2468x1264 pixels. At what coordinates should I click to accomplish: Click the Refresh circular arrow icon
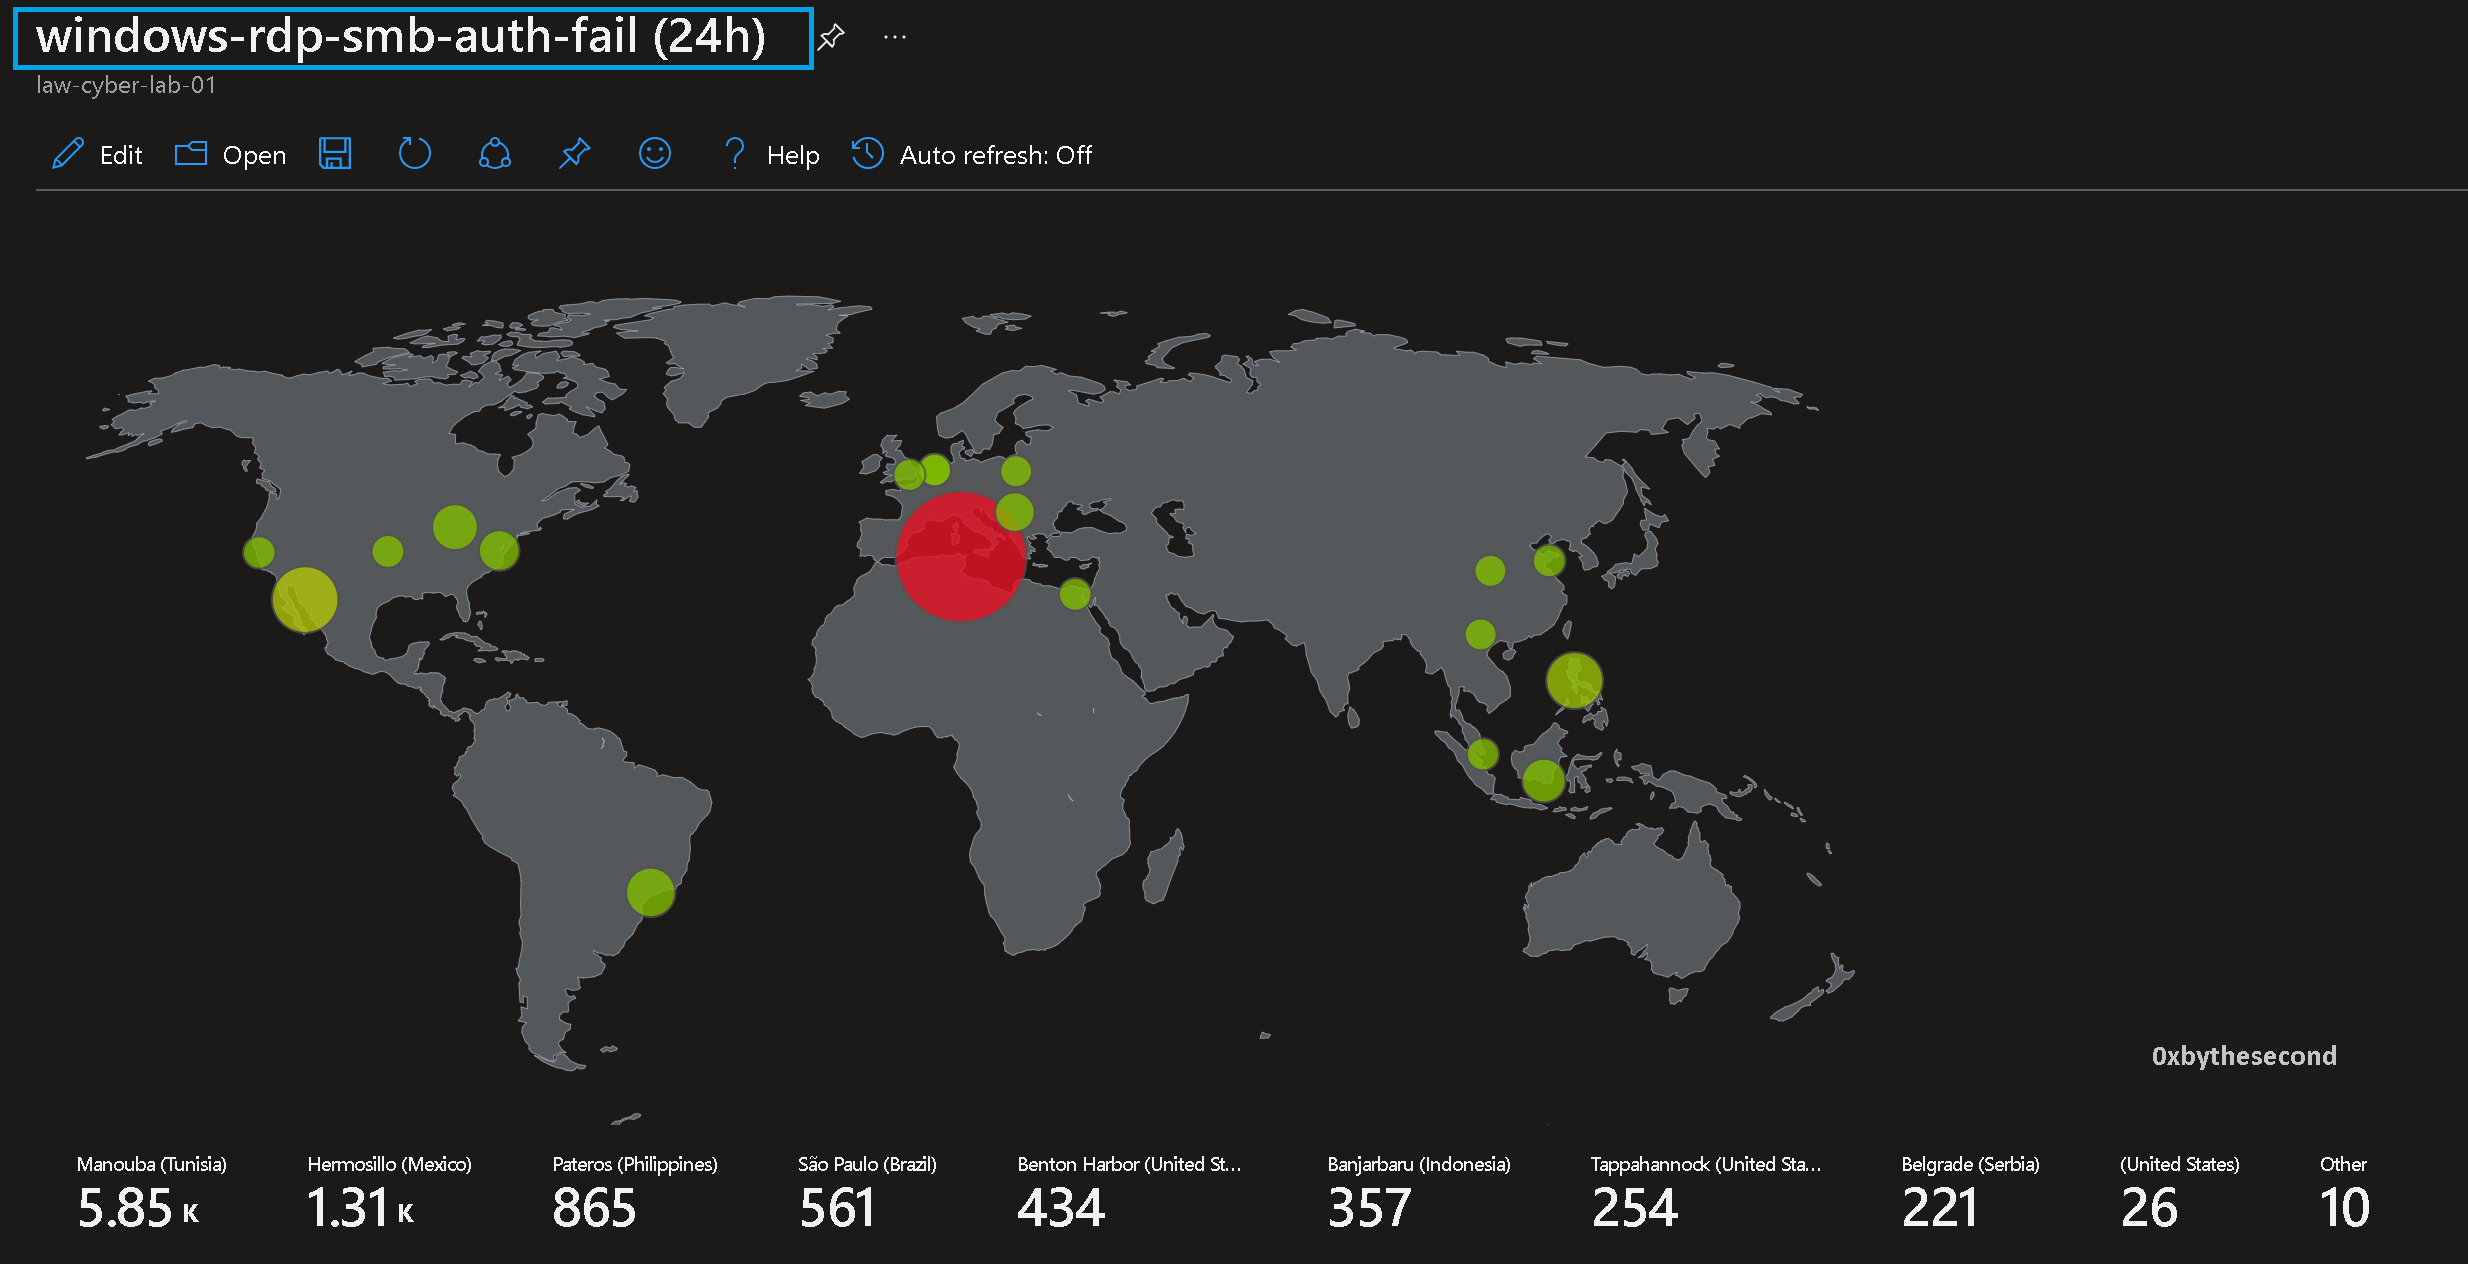(x=414, y=154)
